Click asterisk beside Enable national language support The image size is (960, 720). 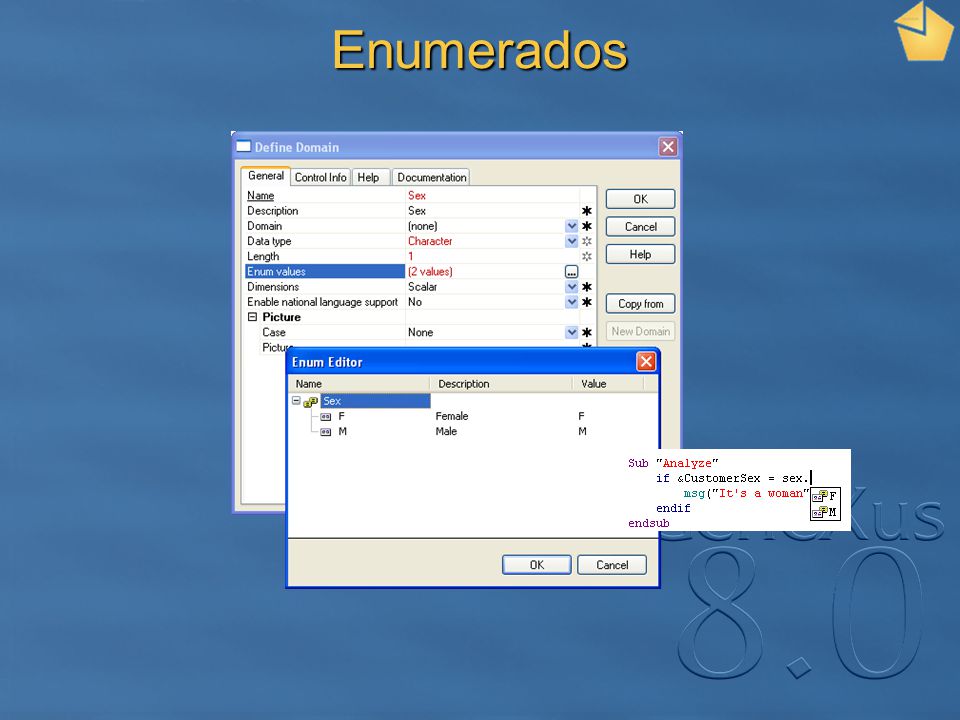[x=587, y=302]
